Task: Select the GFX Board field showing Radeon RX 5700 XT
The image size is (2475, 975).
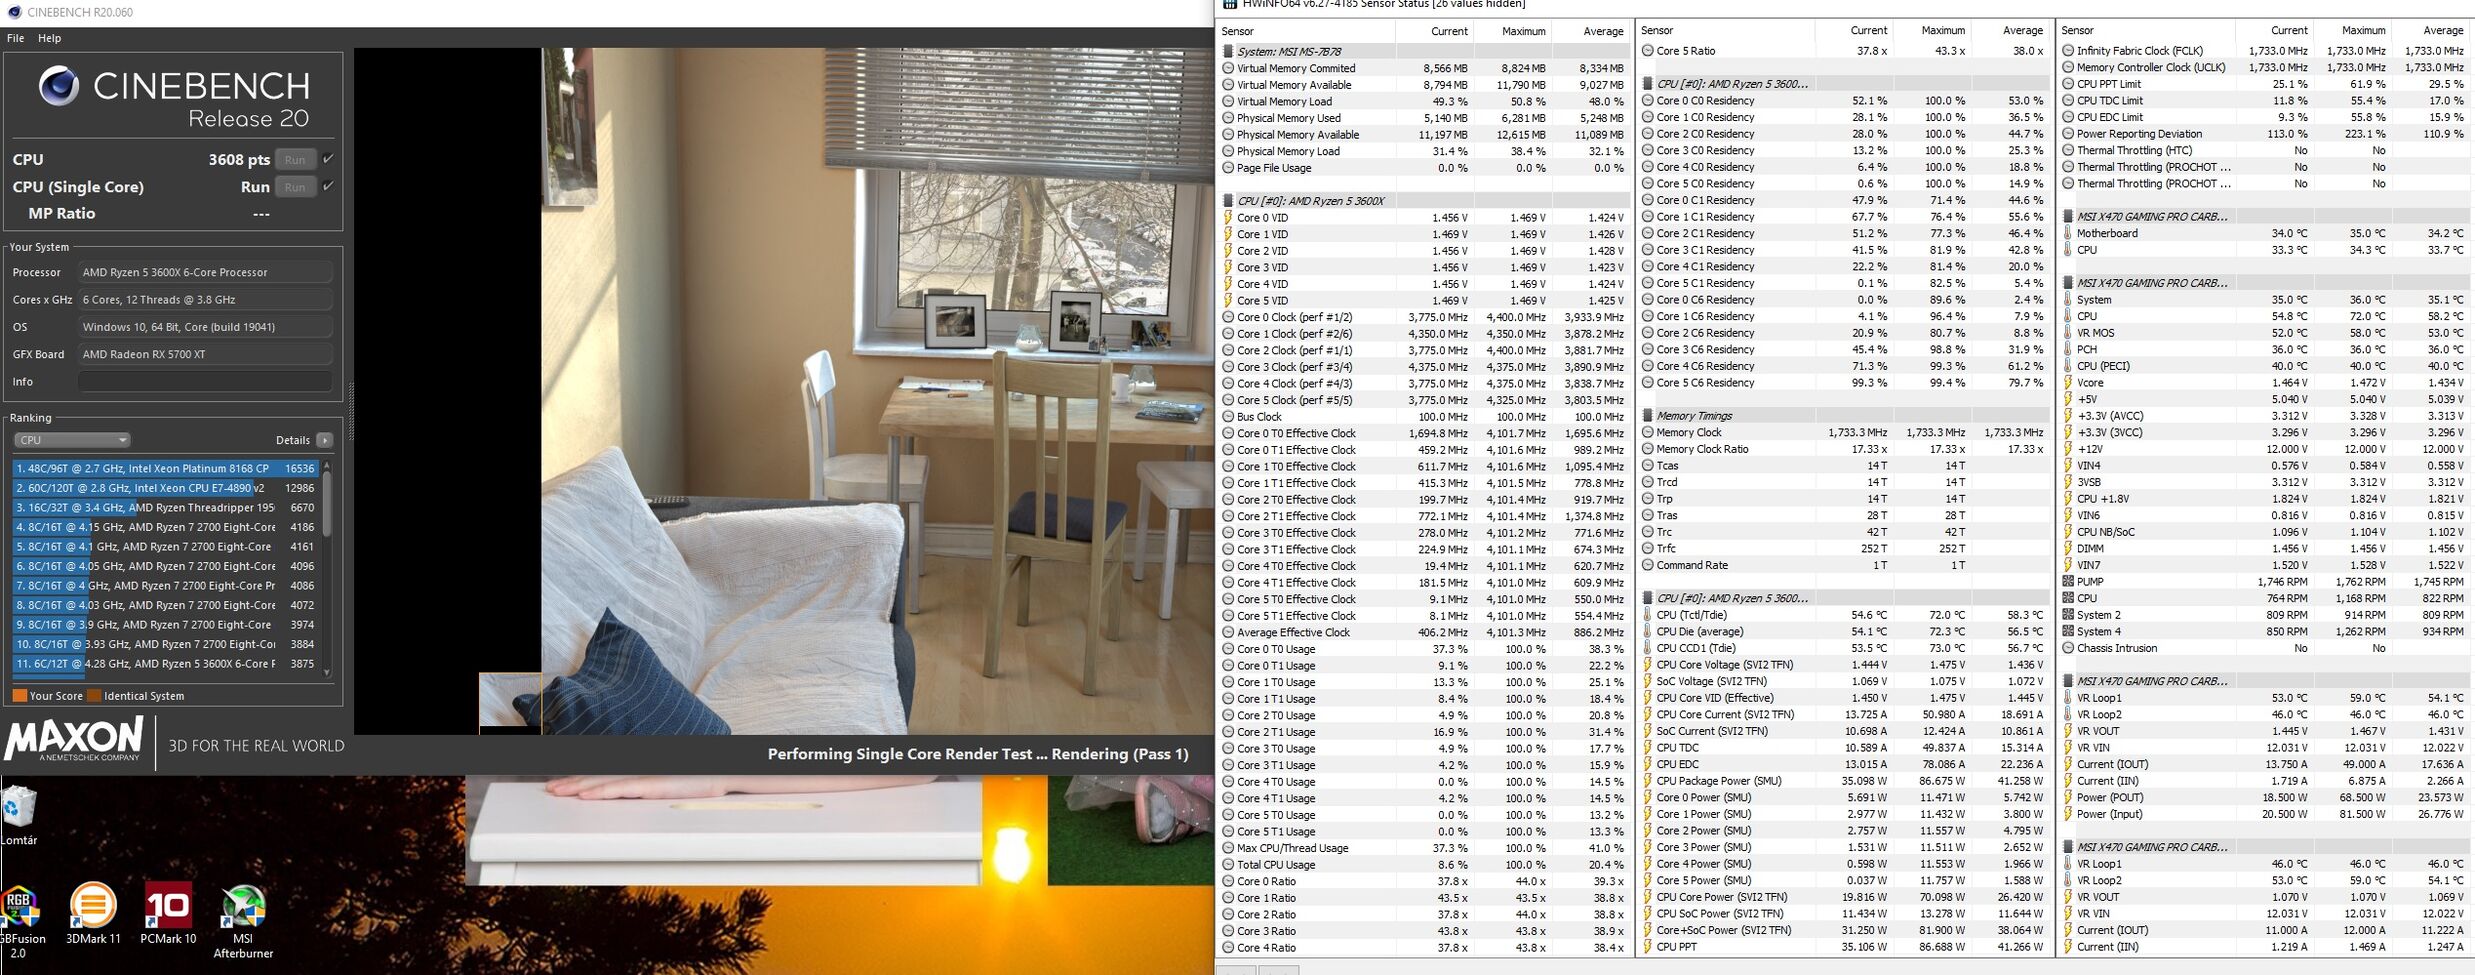Action: [205, 354]
